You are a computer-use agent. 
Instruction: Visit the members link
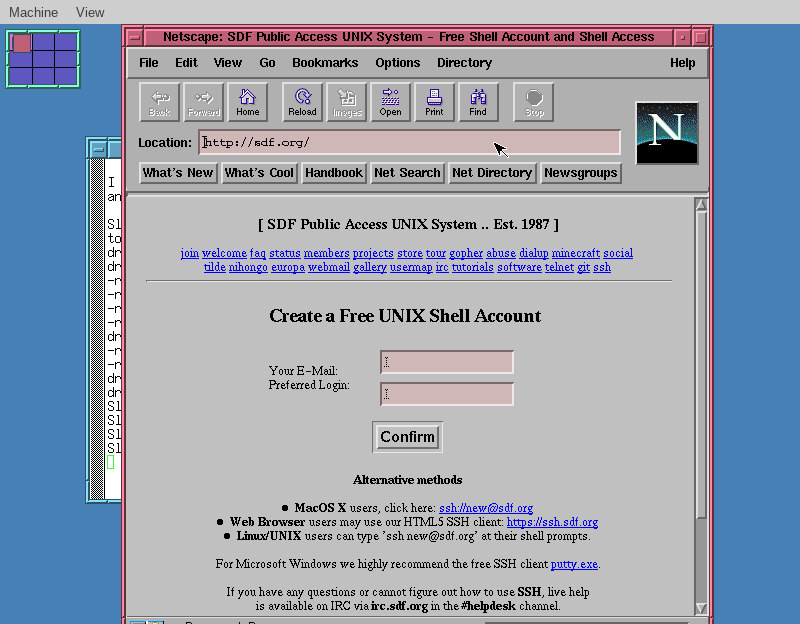[x=327, y=253]
